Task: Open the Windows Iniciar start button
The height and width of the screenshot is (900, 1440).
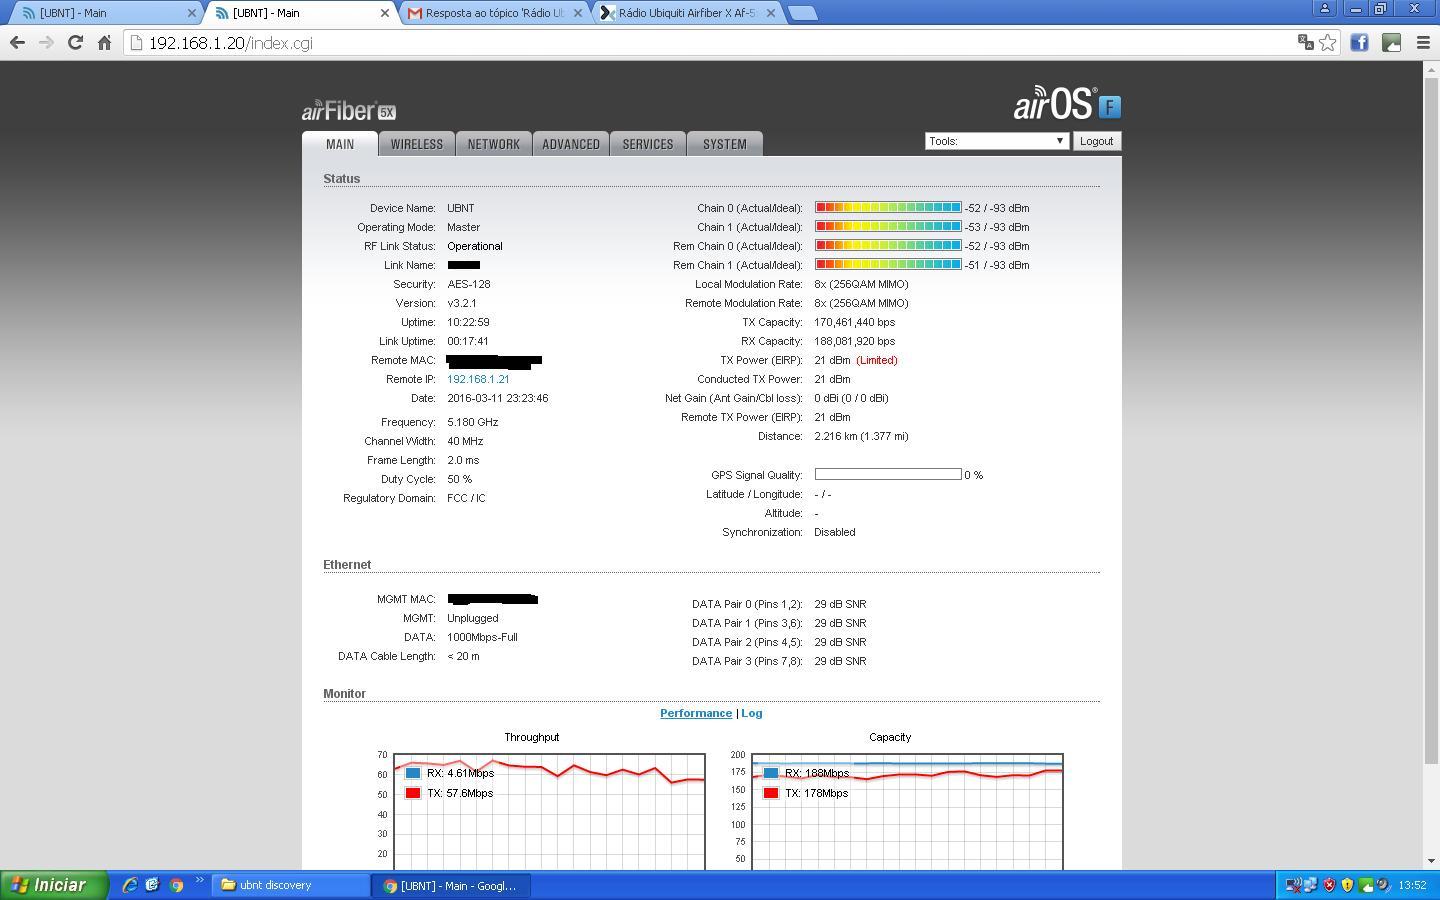Action: pyautogui.click(x=54, y=885)
